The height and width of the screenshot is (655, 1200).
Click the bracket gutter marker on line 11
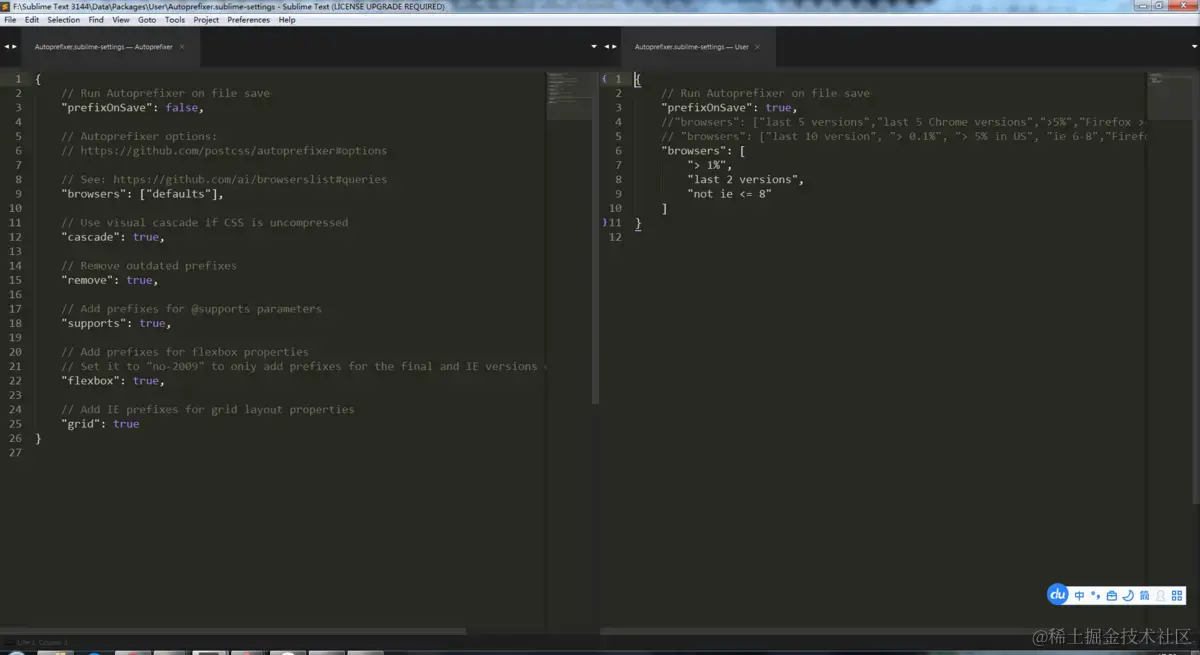pyautogui.click(x=604, y=223)
